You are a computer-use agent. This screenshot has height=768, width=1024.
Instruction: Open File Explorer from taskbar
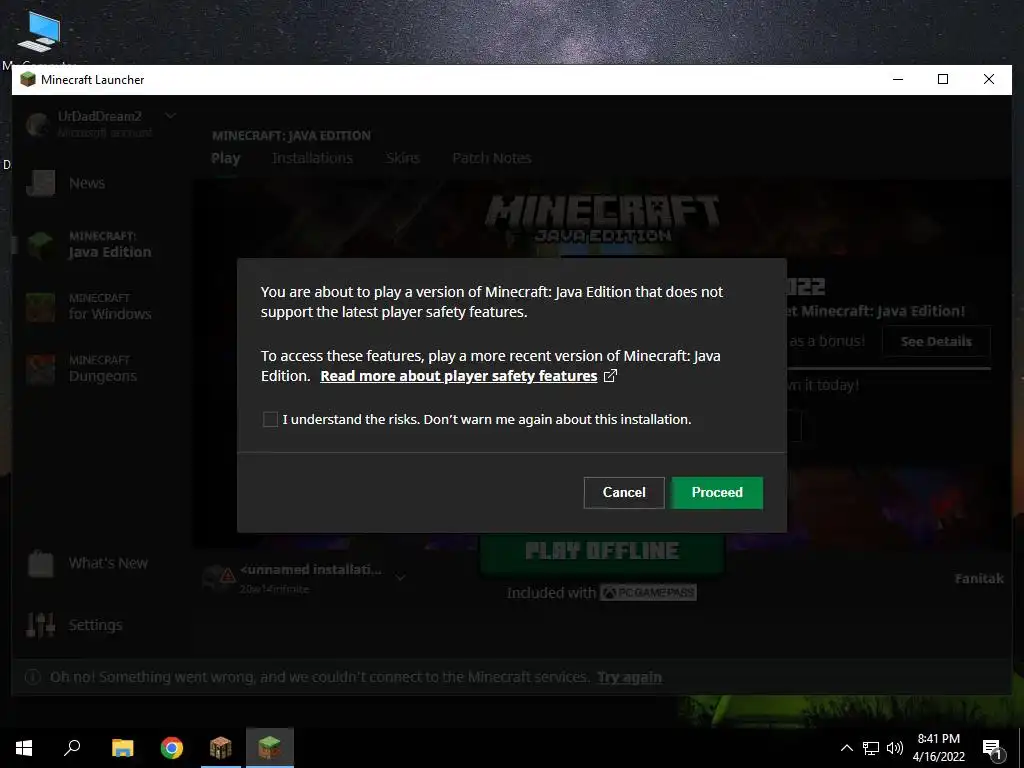click(122, 748)
